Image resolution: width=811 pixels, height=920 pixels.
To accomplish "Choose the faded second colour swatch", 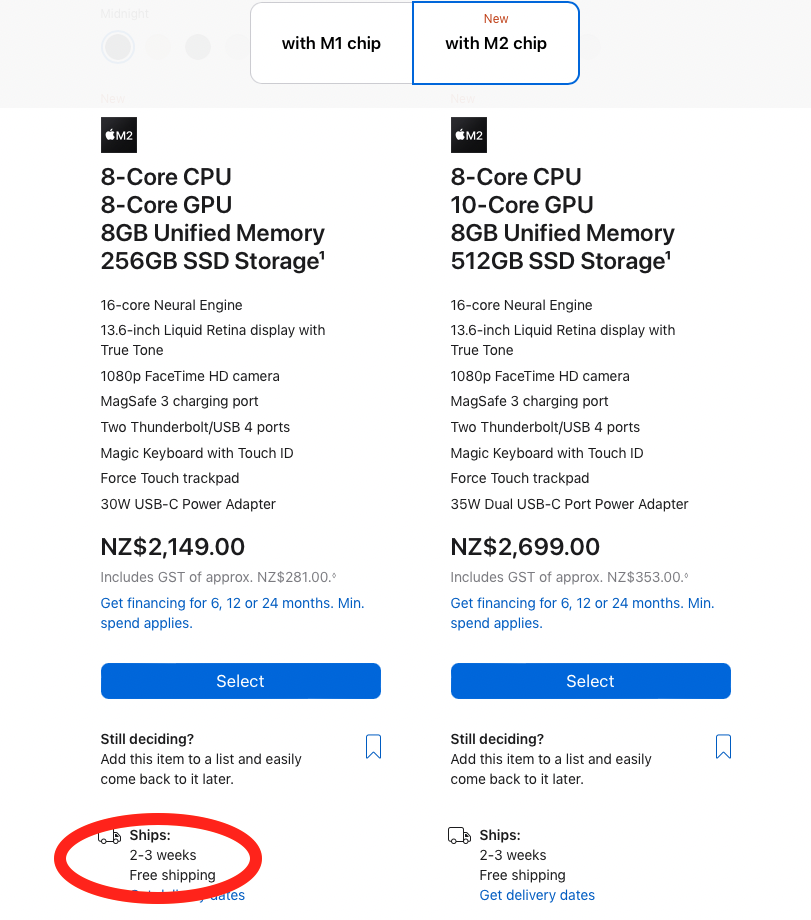I will point(158,47).
